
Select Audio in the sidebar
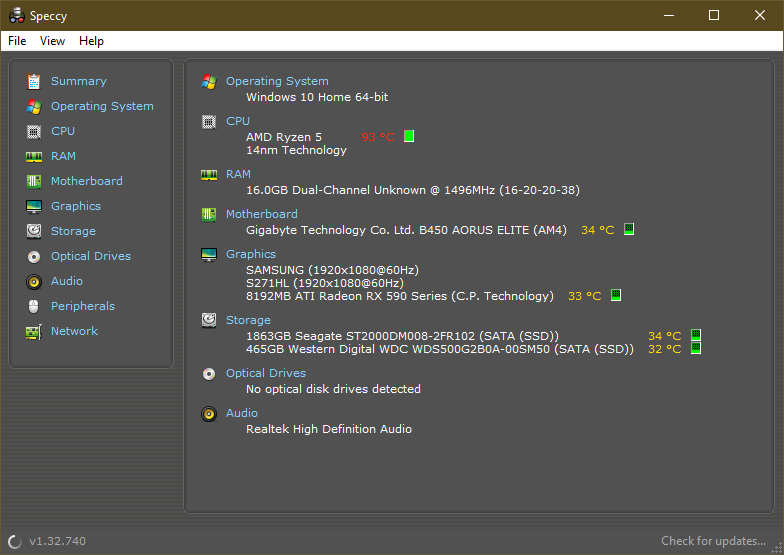[66, 281]
